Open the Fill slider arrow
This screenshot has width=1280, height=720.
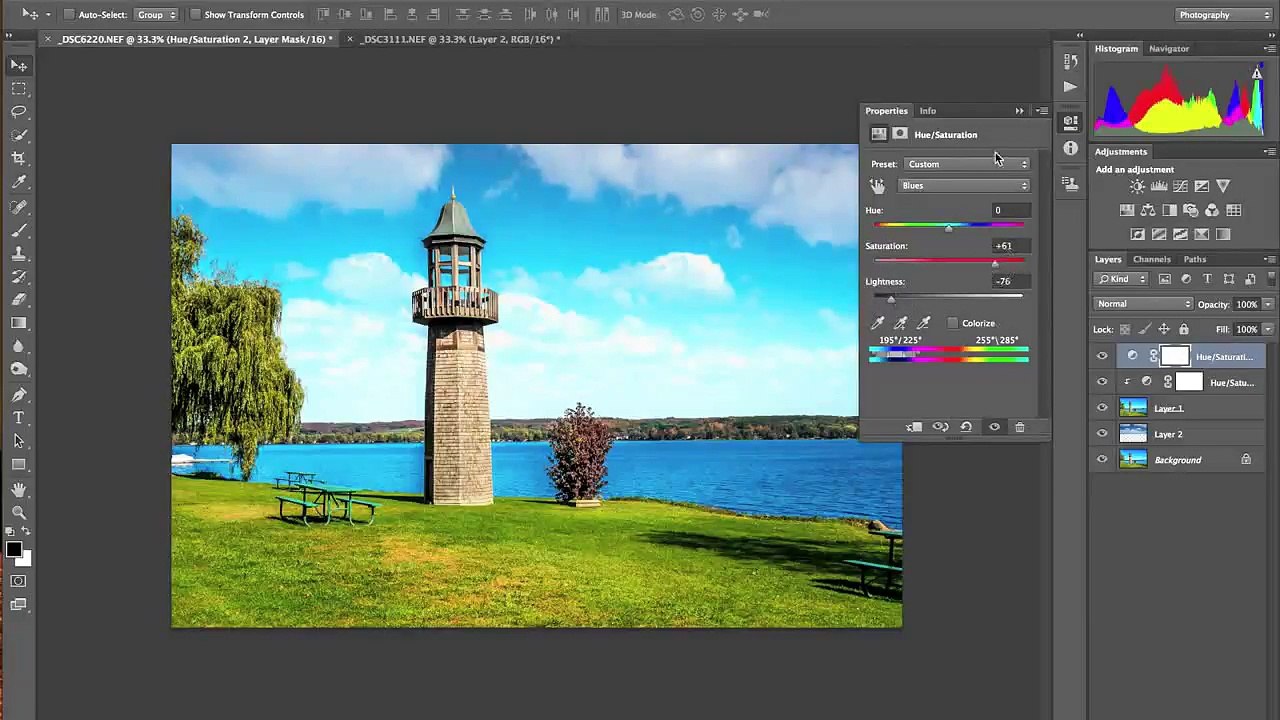coord(1268,329)
